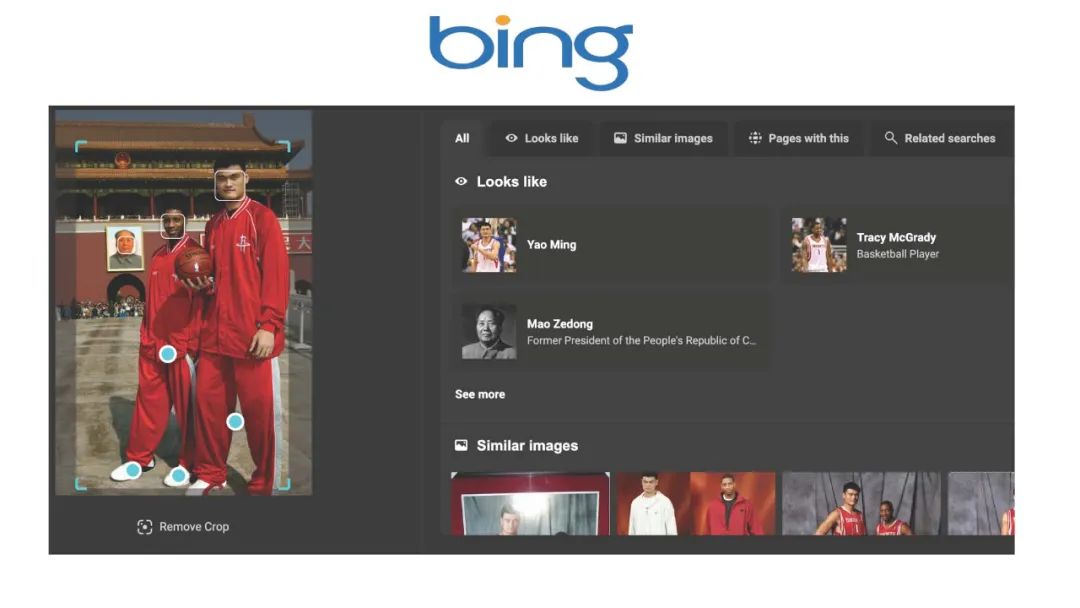Screen dimensions: 1080x608
Task: Click the top-left crop corner handle
Action: 81,146
